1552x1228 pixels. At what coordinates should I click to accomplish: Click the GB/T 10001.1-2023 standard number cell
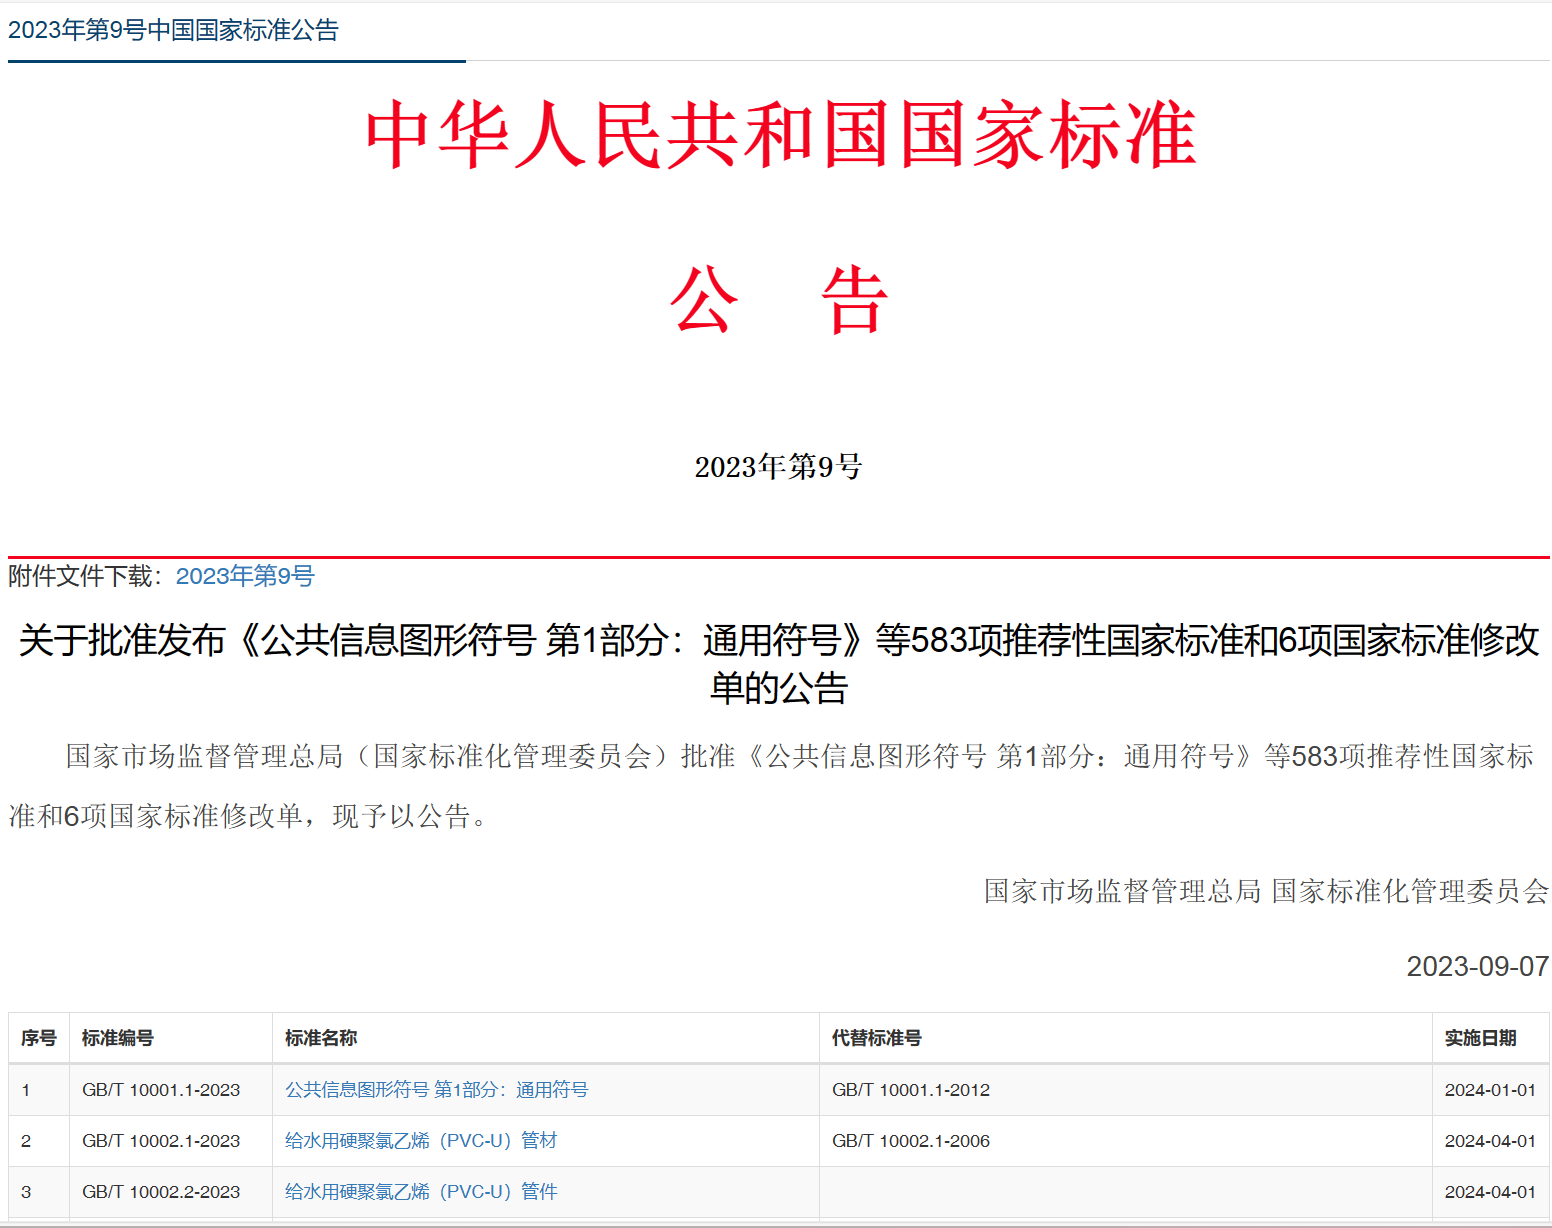[161, 1090]
